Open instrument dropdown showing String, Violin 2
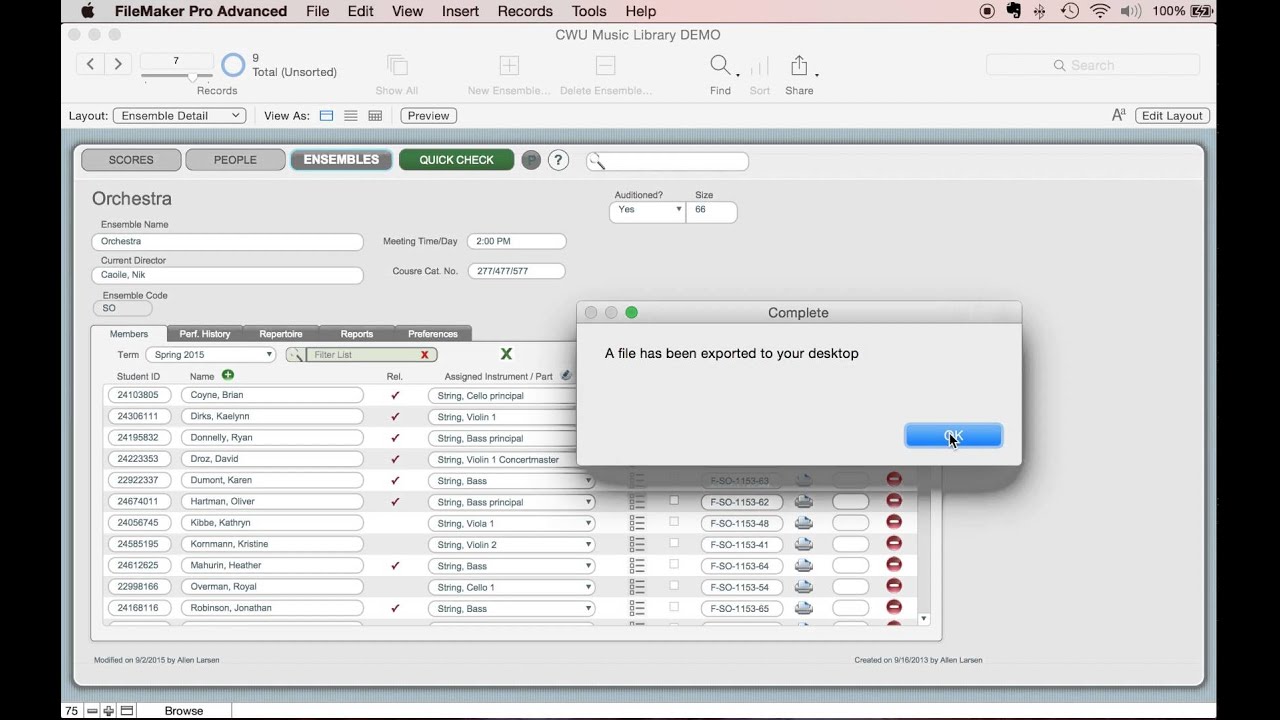 click(512, 545)
